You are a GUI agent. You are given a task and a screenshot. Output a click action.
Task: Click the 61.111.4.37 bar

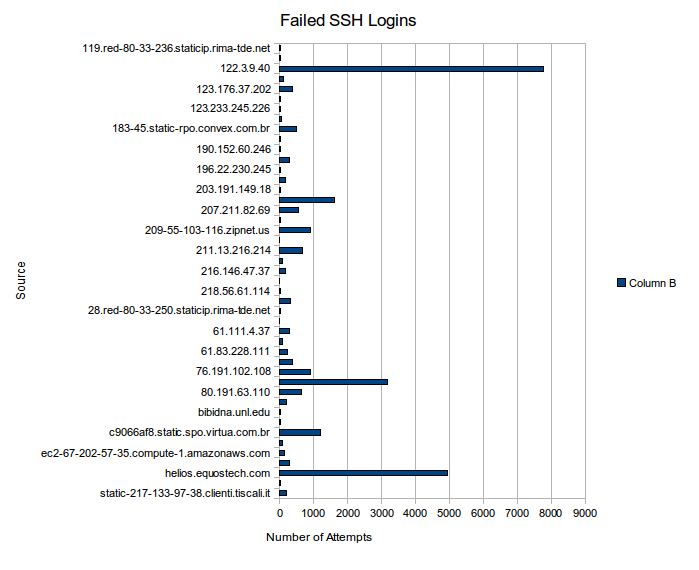[284, 331]
